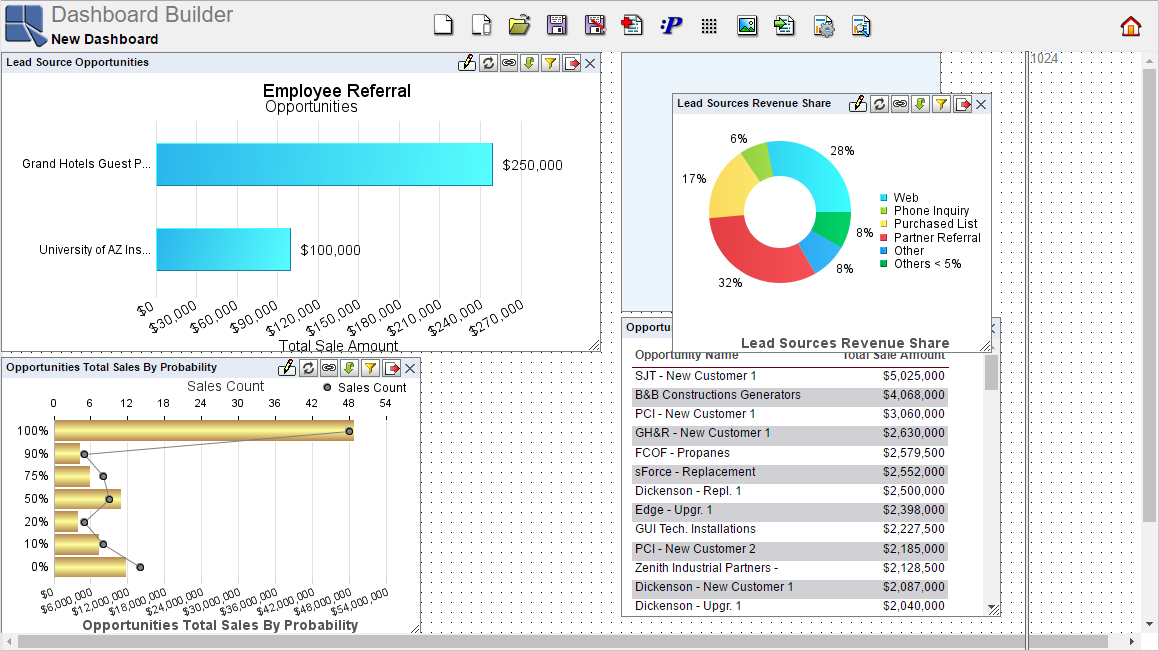Screen dimensions: 1159x651
Task: Click the Web legend color swatch
Action: [883, 198]
